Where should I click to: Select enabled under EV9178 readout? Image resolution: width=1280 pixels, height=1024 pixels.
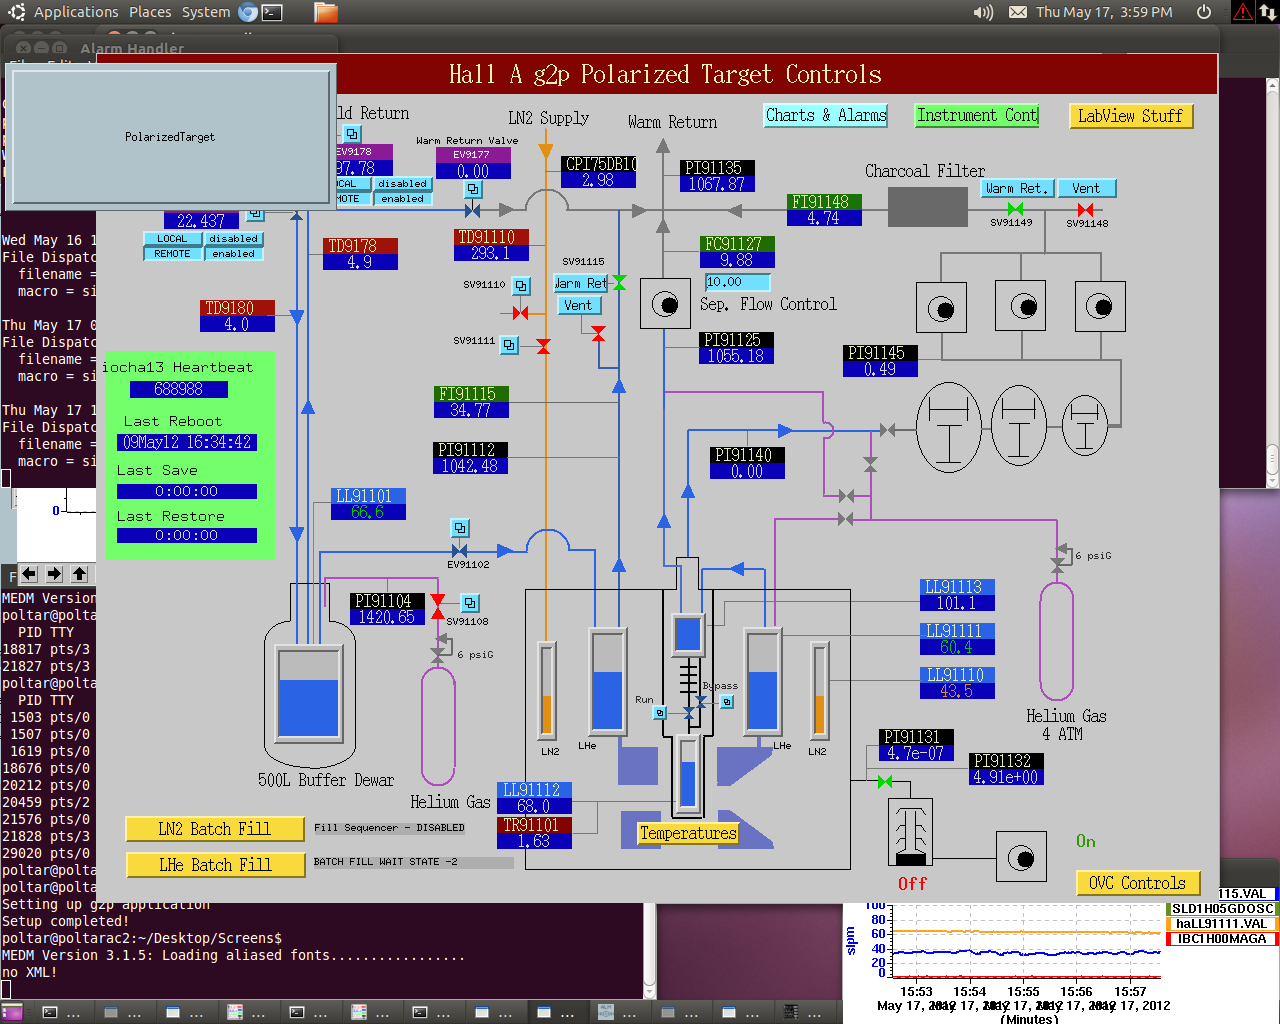tap(402, 199)
